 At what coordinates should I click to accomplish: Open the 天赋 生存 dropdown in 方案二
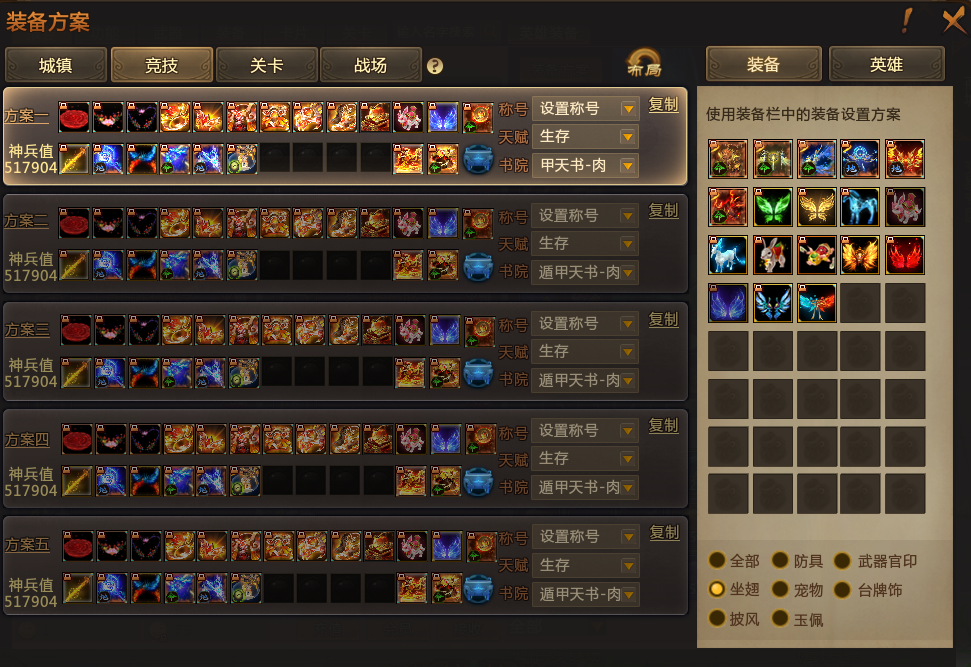[x=585, y=243]
